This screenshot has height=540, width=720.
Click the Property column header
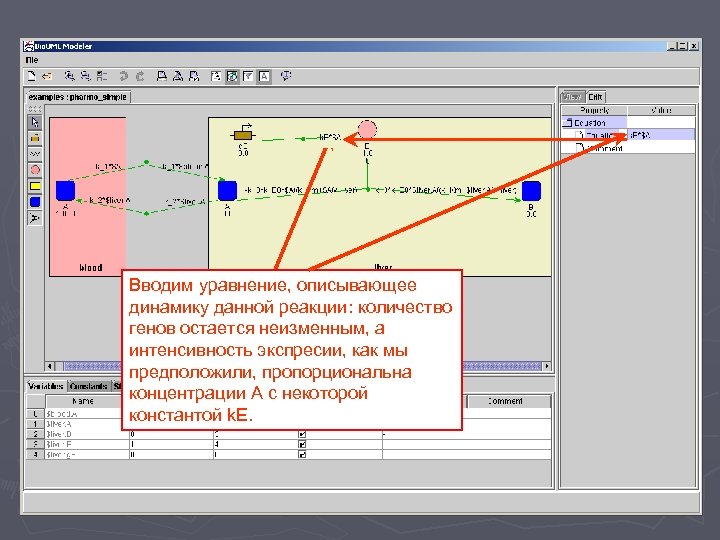coord(594,110)
